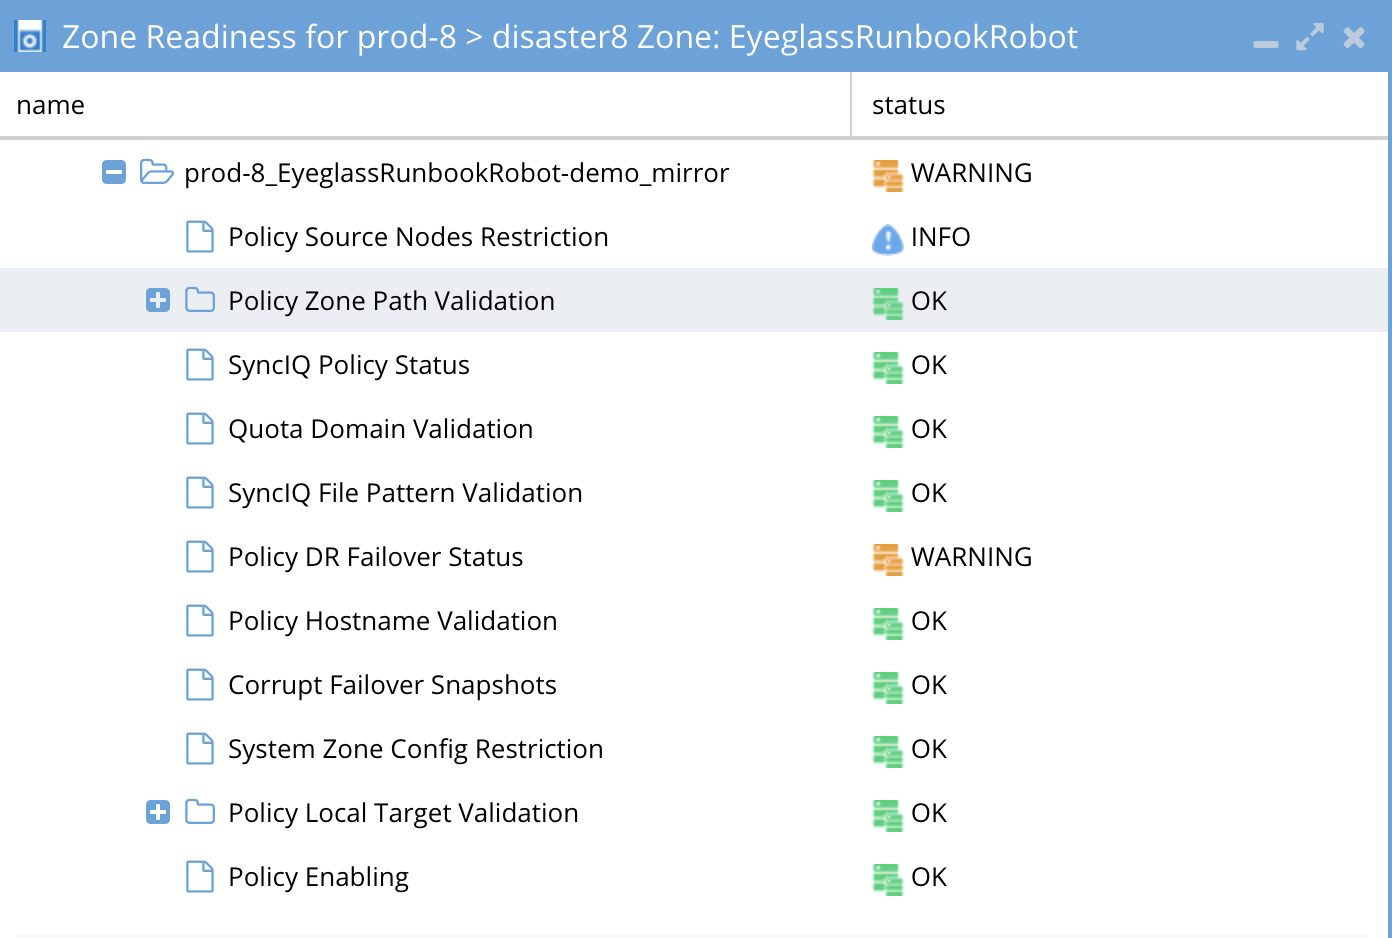This screenshot has width=1392, height=938.
Task: Click the Policy Zone Path Validation folder icon
Action: 200,300
